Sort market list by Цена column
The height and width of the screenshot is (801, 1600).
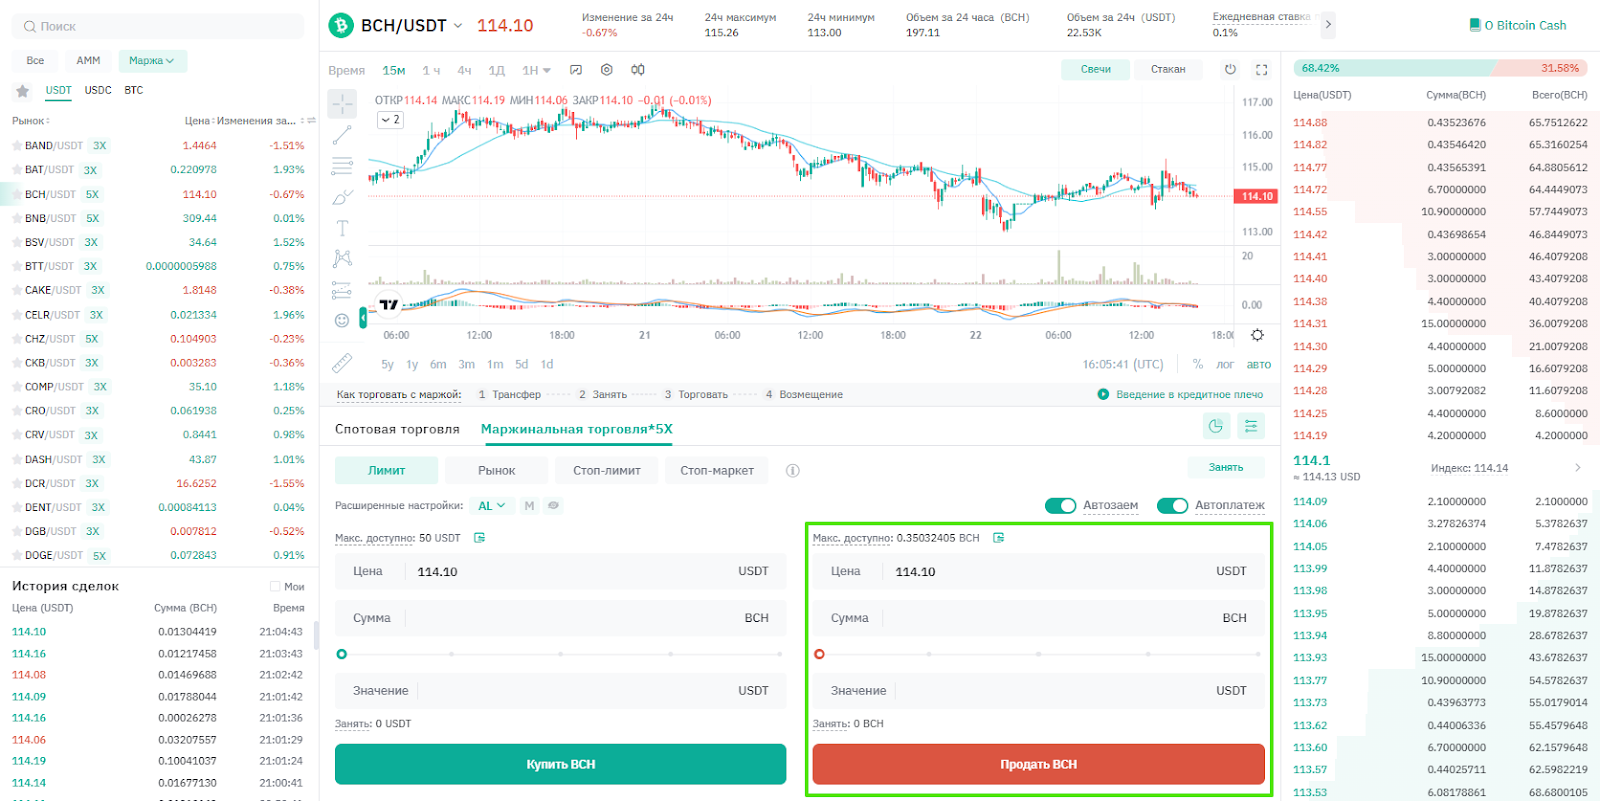pyautogui.click(x=200, y=121)
